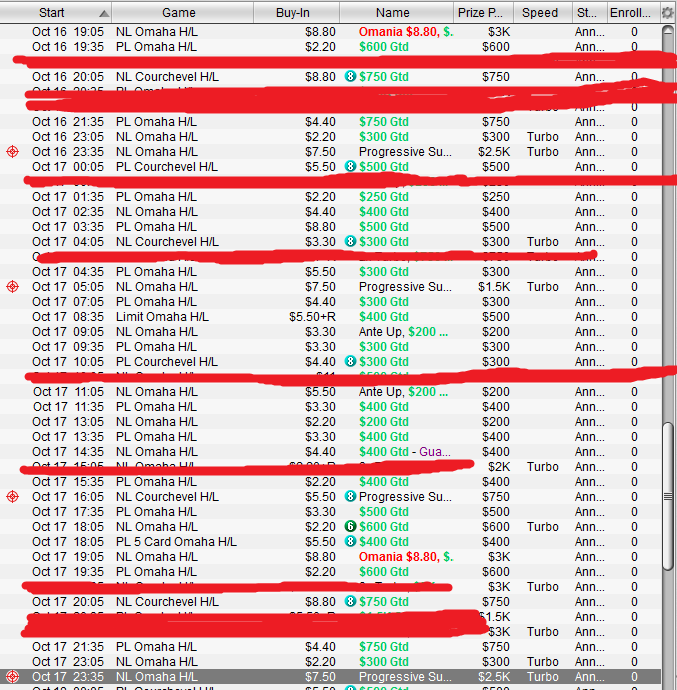The width and height of the screenshot is (677, 690).
Task: Select Oct 17 21:35 PL Omaha H/L row
Action: pos(330,647)
